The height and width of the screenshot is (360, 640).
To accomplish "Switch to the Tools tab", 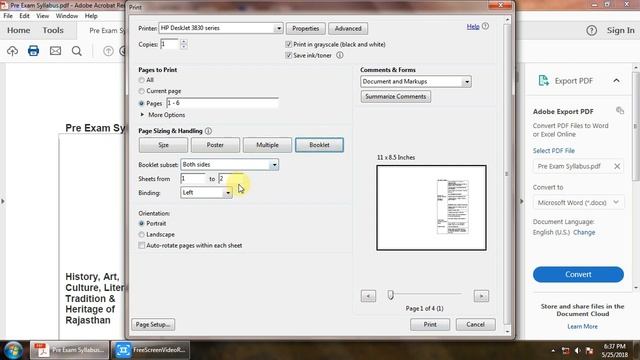I will pyautogui.click(x=53, y=30).
